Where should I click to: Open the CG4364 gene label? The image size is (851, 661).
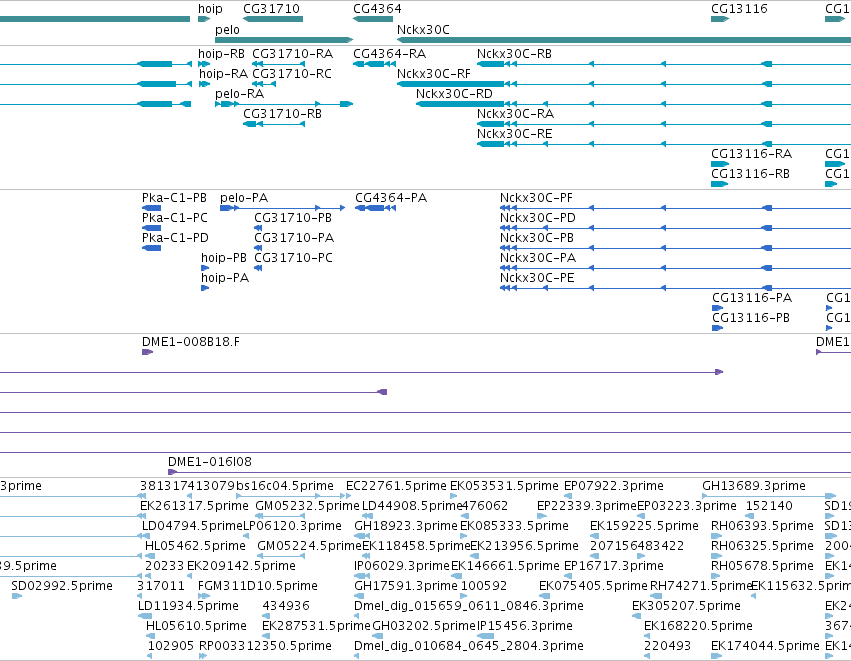pos(377,9)
